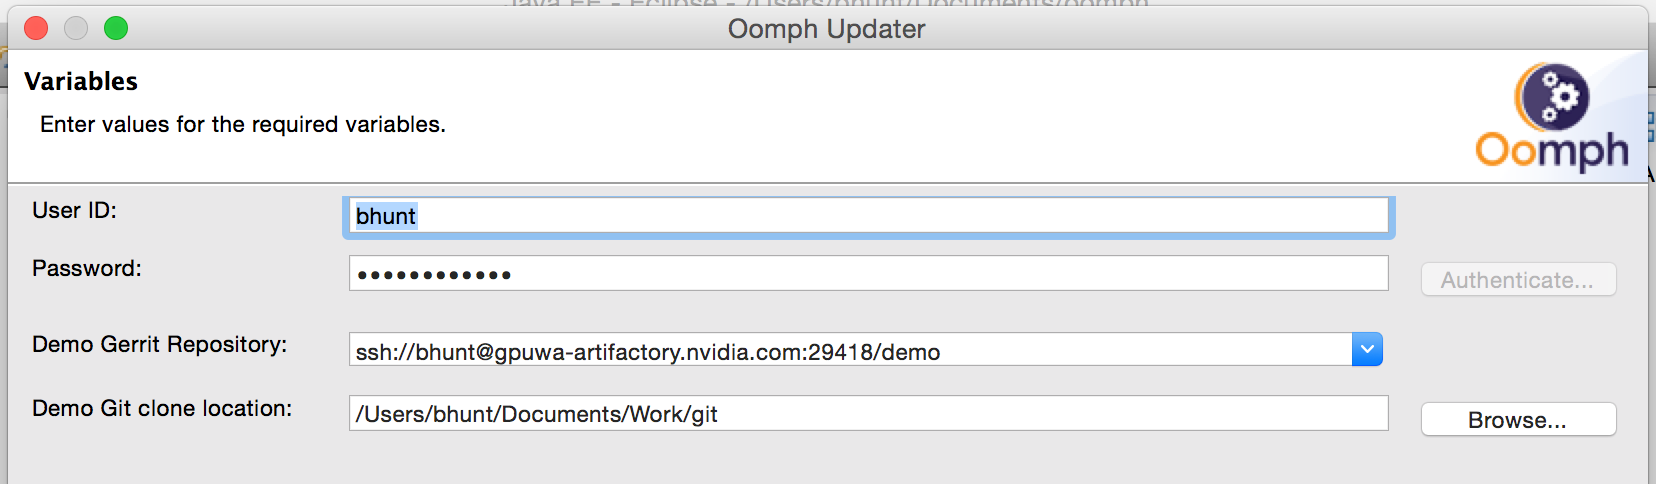1656x484 pixels.
Task: Click the background Eclipse window title
Action: click(830, 4)
